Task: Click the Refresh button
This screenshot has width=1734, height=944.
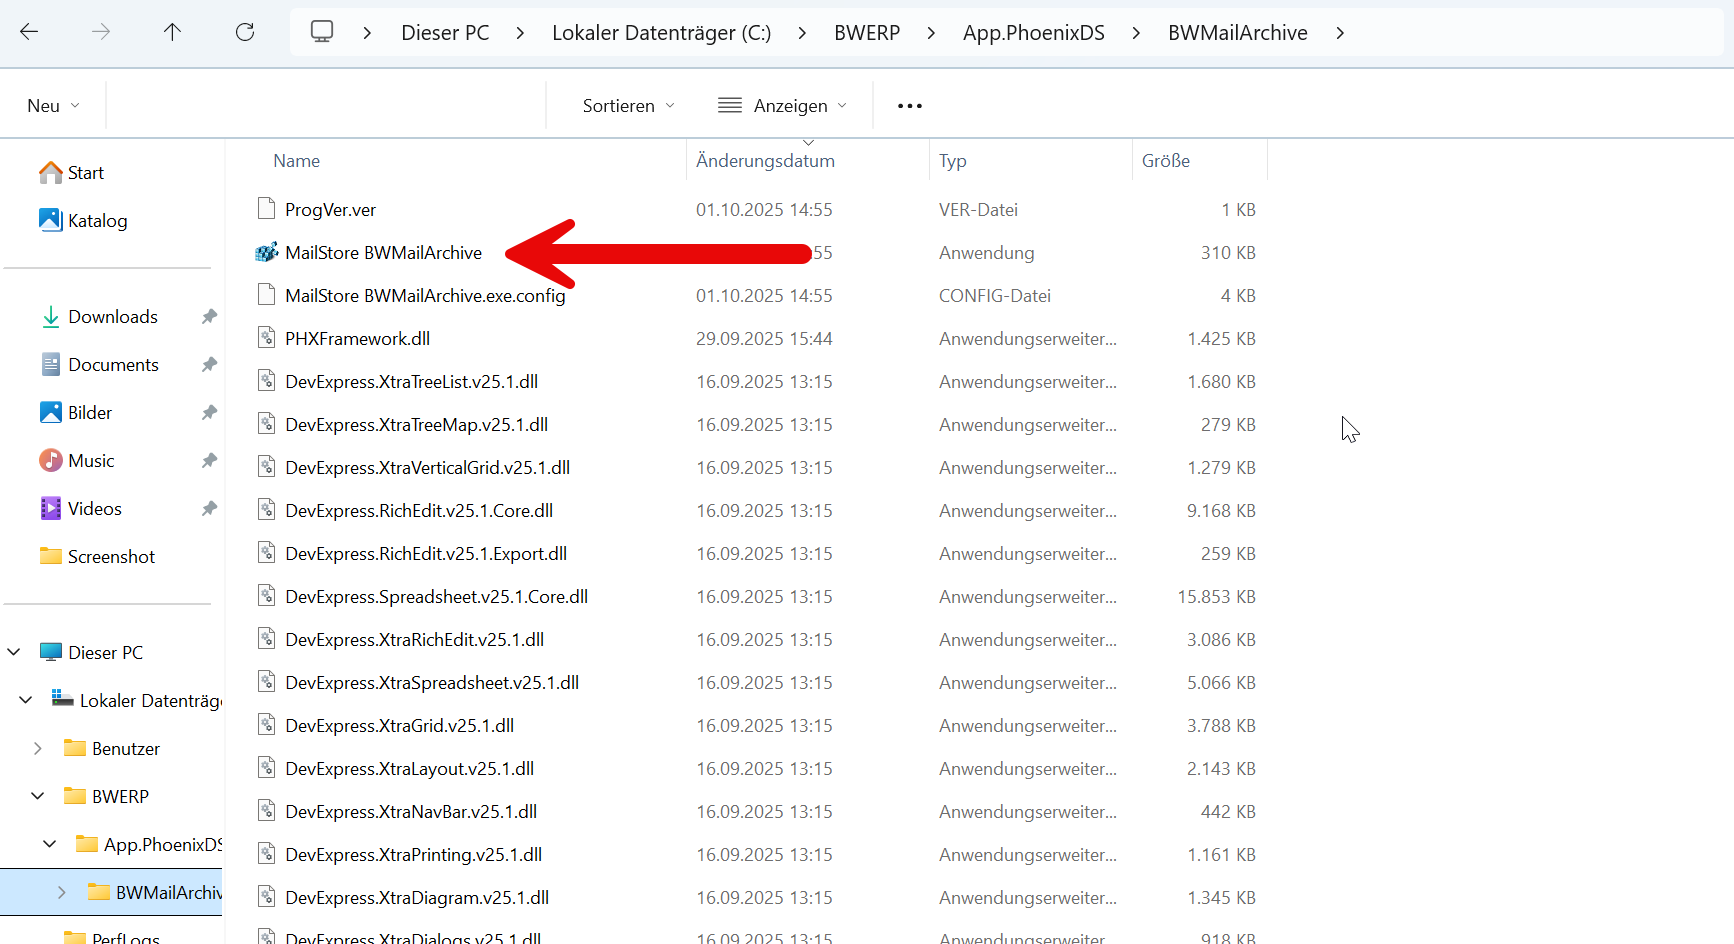Action: pos(245,32)
